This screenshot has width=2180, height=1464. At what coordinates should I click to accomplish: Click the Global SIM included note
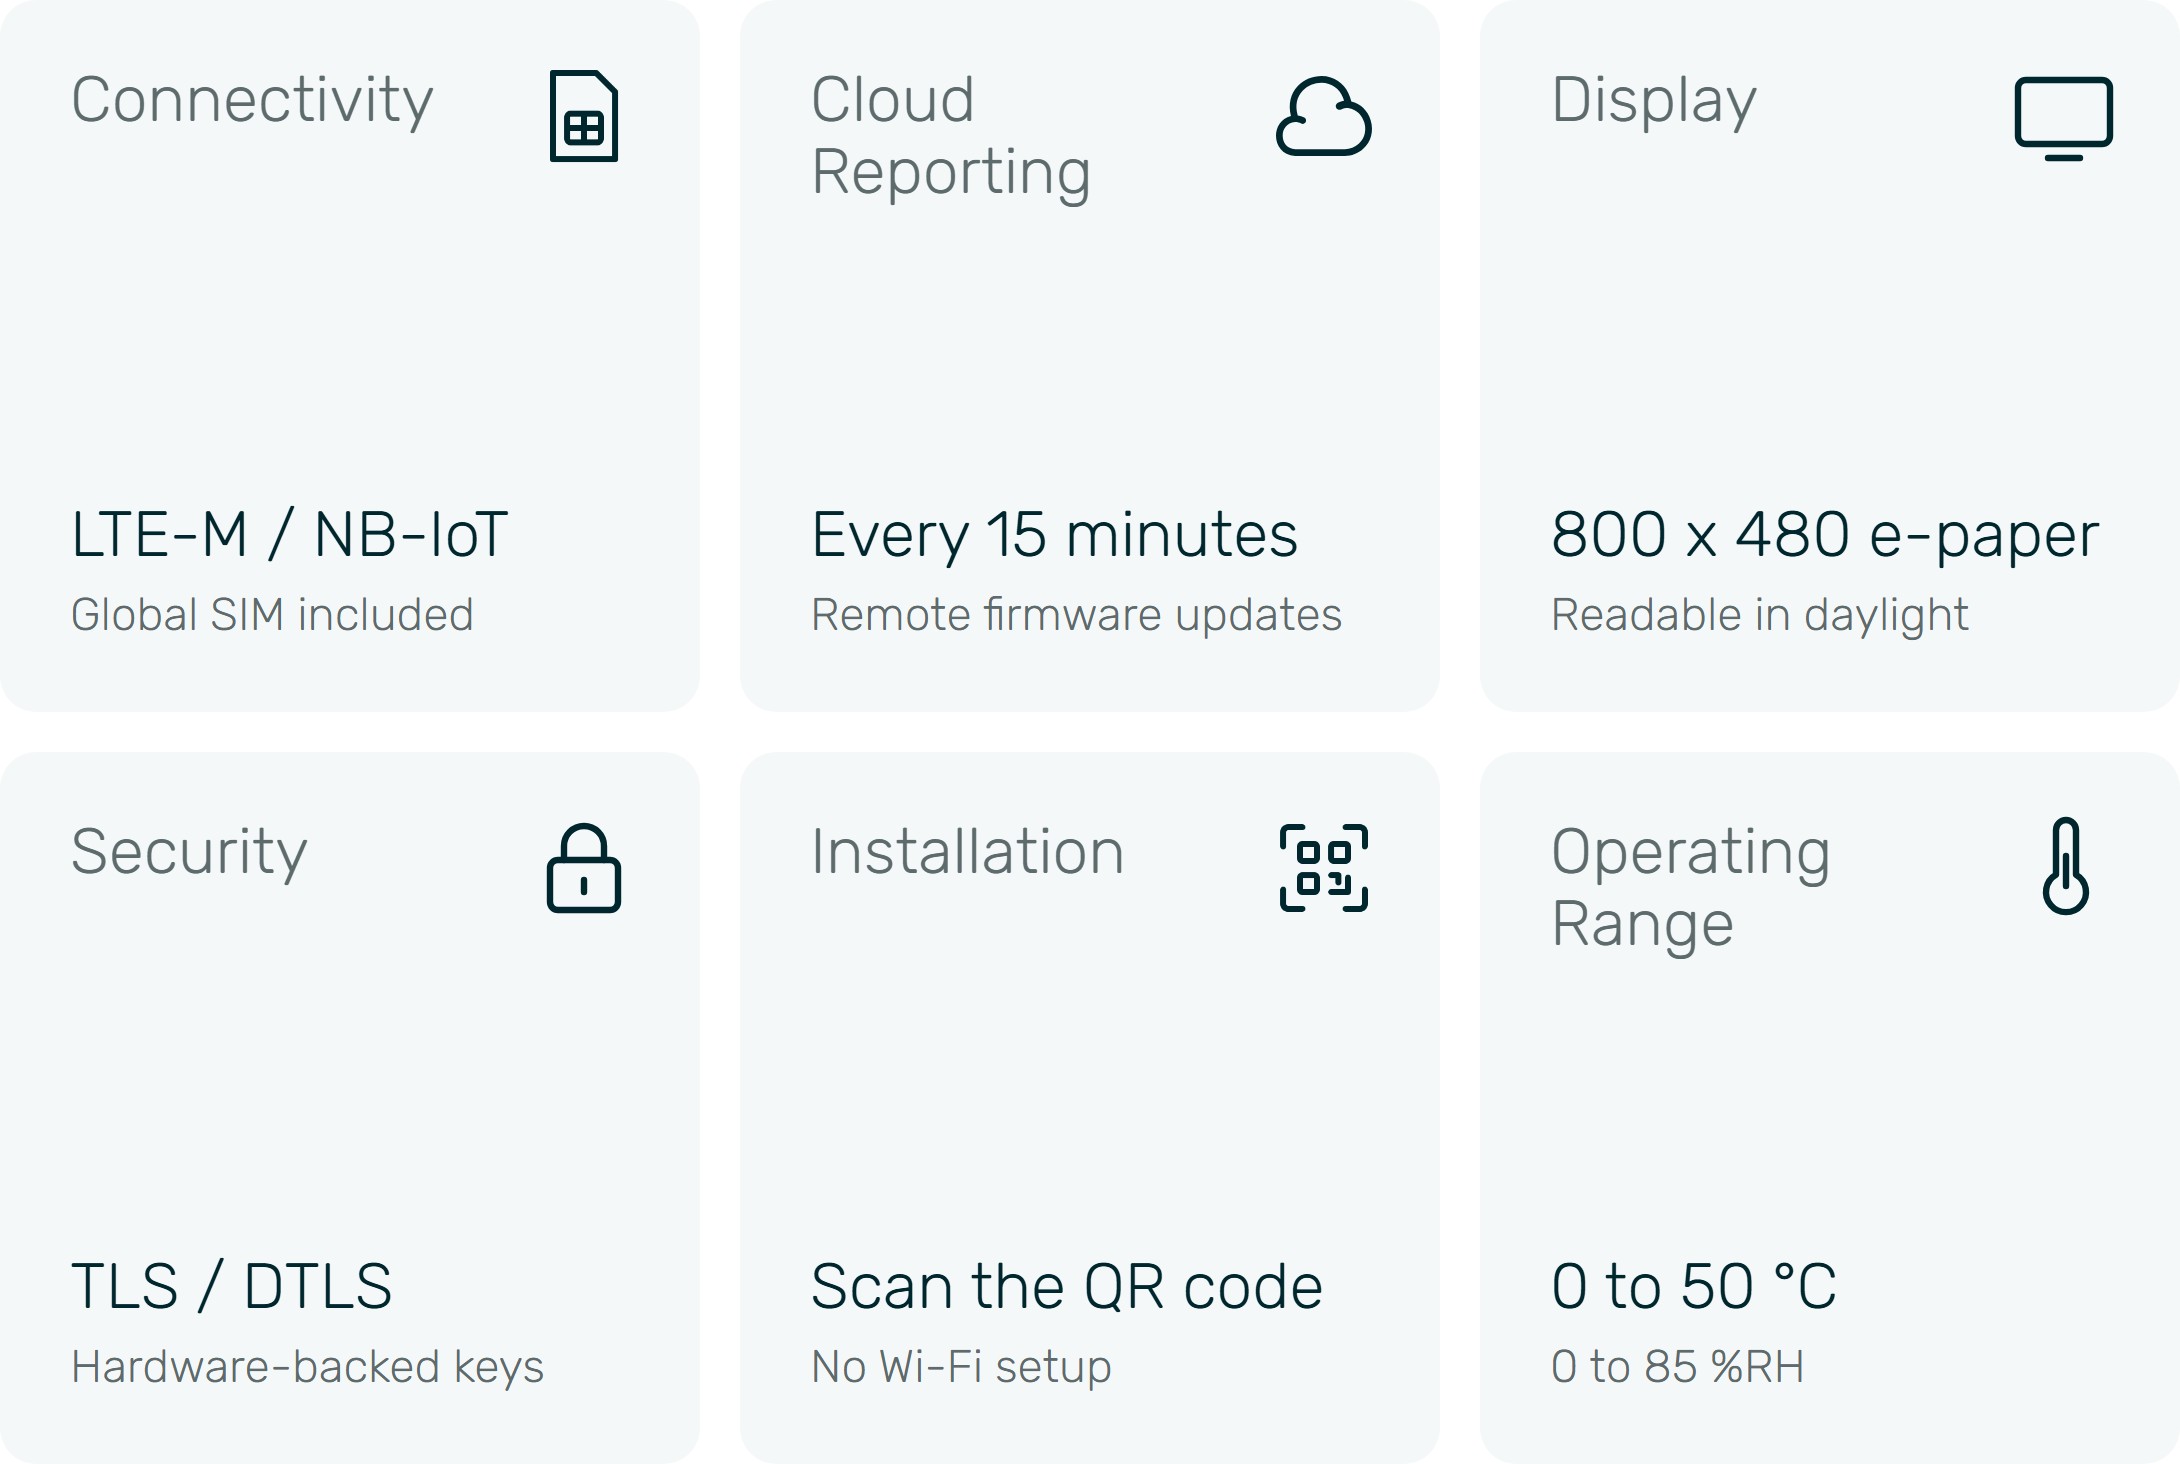click(272, 615)
